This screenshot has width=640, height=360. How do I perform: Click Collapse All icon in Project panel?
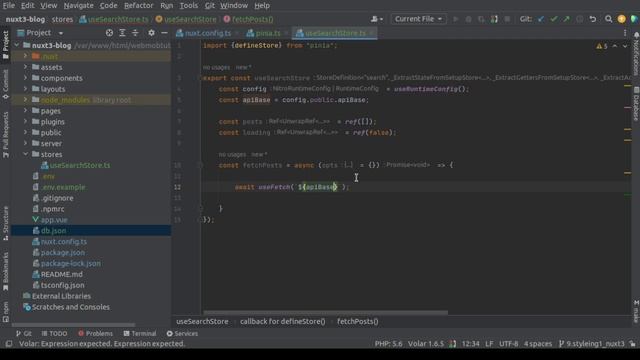(x=135, y=33)
